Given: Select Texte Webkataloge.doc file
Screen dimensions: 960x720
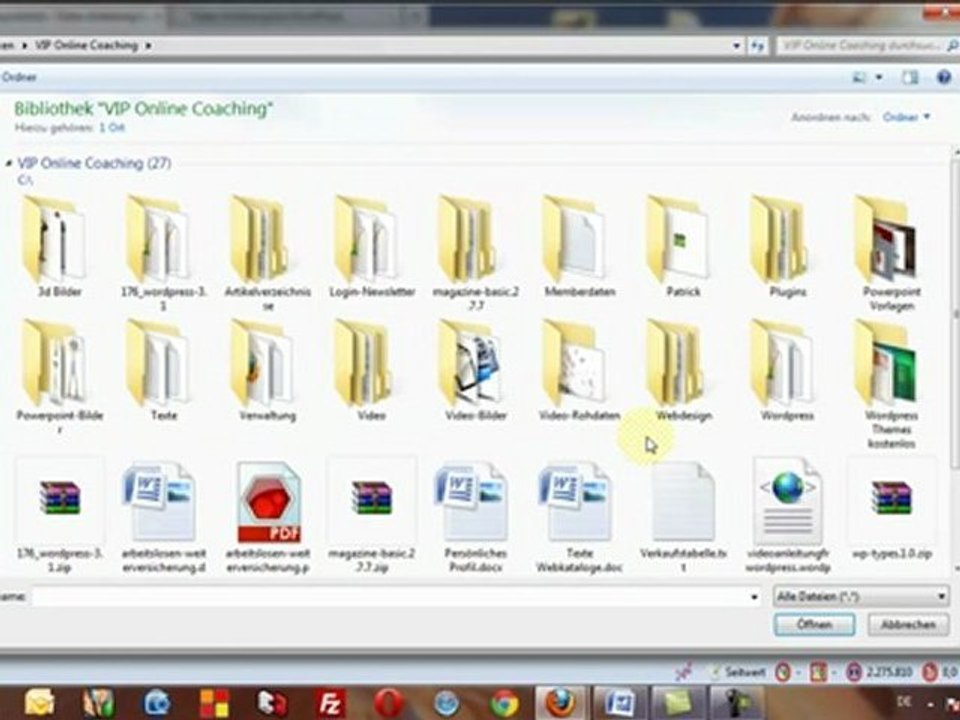Looking at the screenshot, I should pyautogui.click(x=579, y=516).
